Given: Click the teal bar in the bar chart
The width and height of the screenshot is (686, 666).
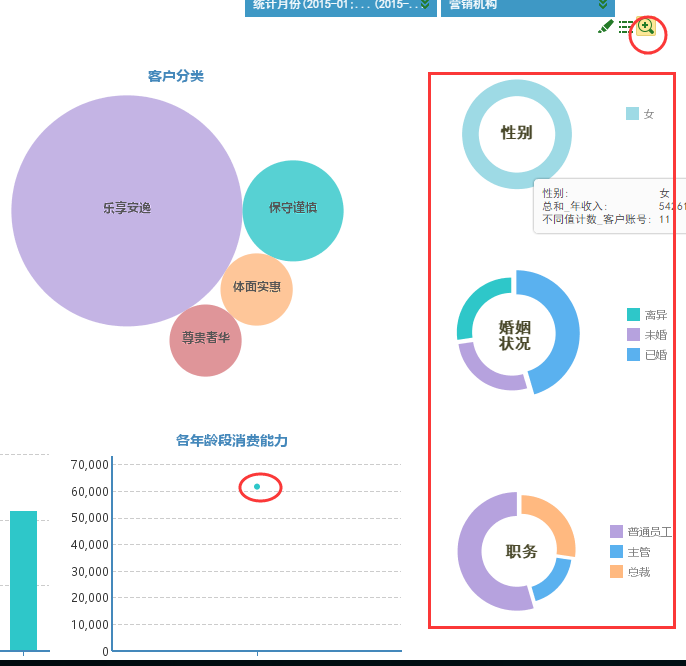Looking at the screenshot, I should pos(24,581).
